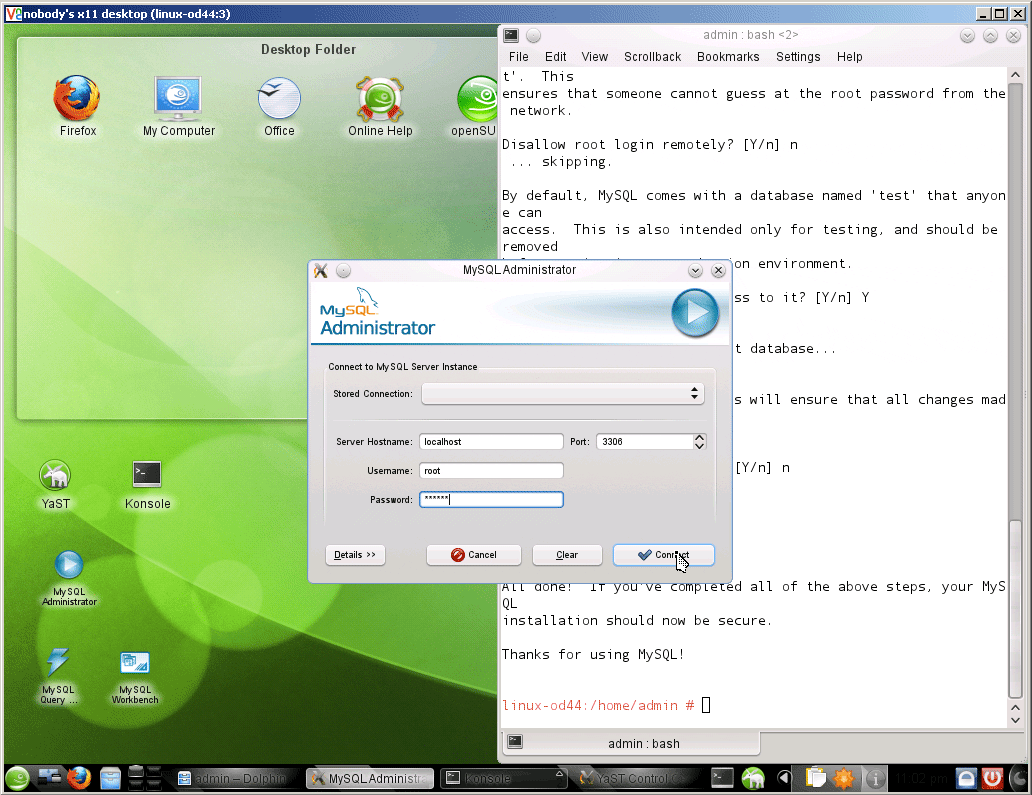Click the Username field
The height and width of the screenshot is (795, 1032).
click(x=491, y=471)
